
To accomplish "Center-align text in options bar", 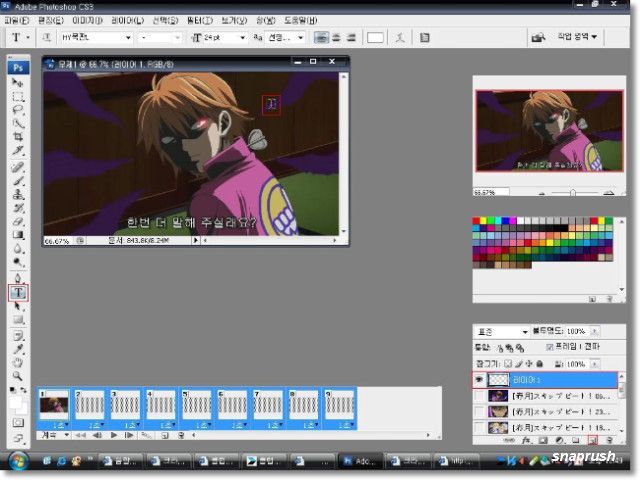I will (336, 38).
